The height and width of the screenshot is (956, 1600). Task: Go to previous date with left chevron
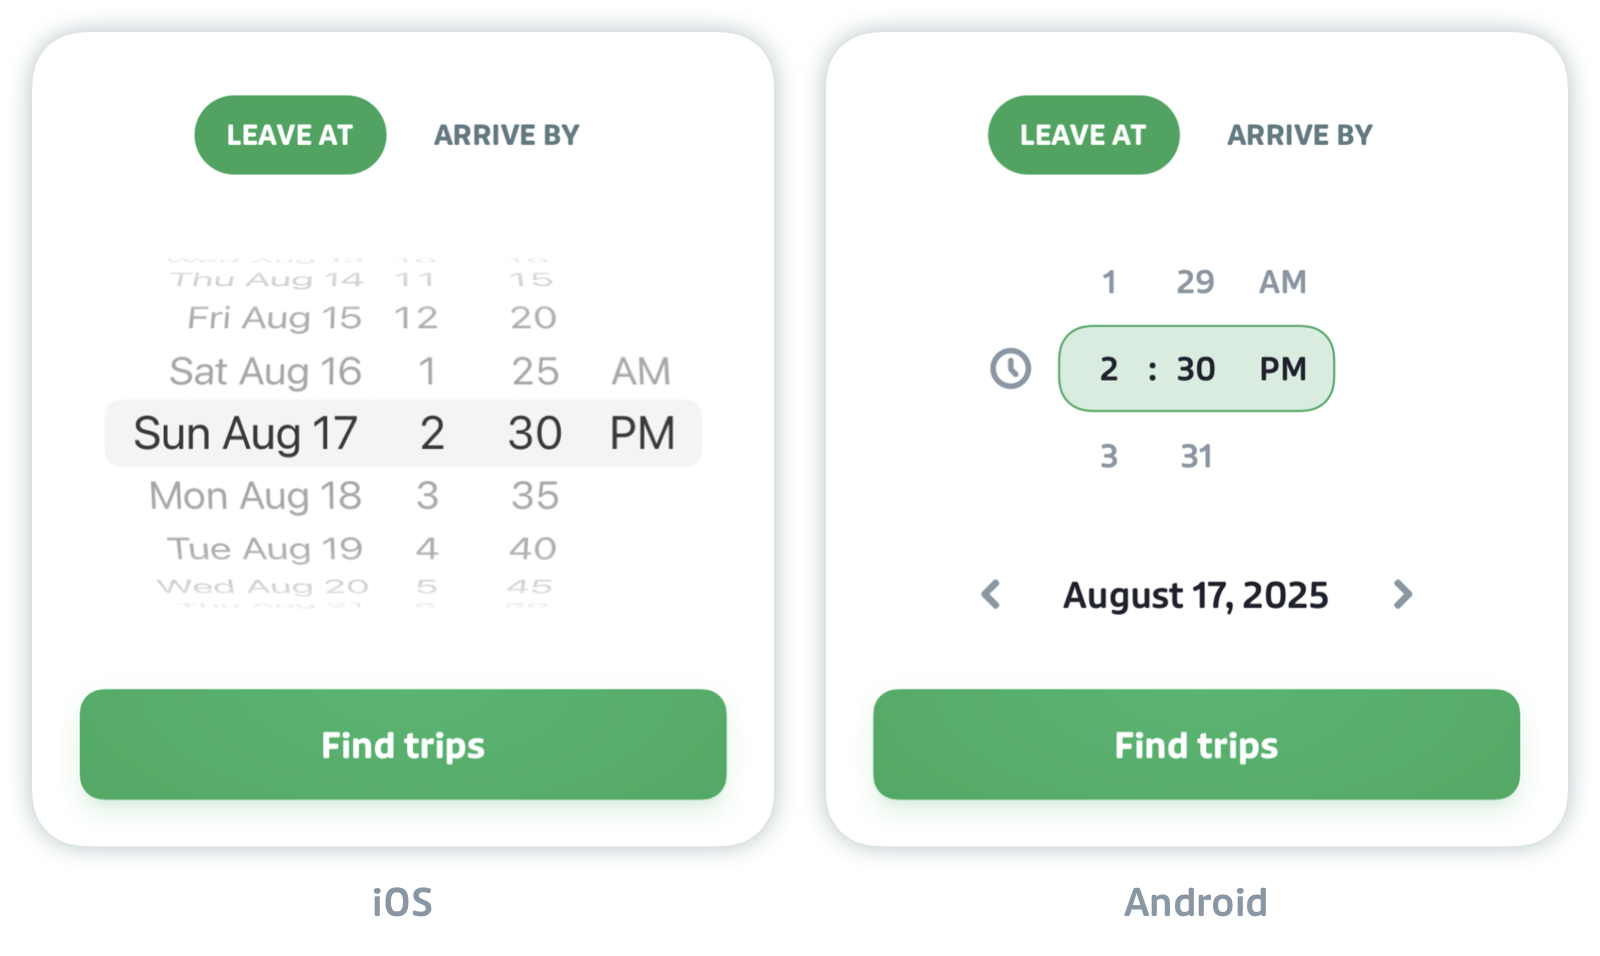991,594
